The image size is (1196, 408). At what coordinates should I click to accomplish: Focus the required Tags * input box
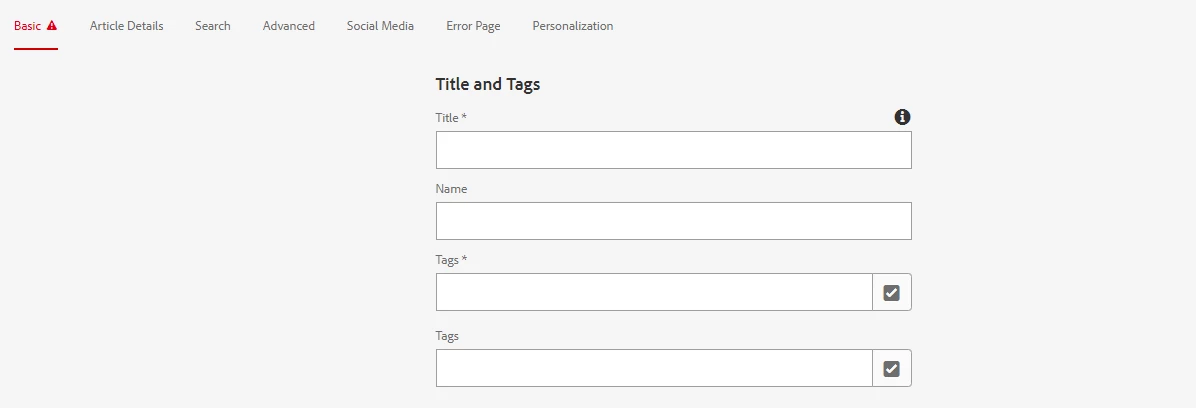(654, 292)
